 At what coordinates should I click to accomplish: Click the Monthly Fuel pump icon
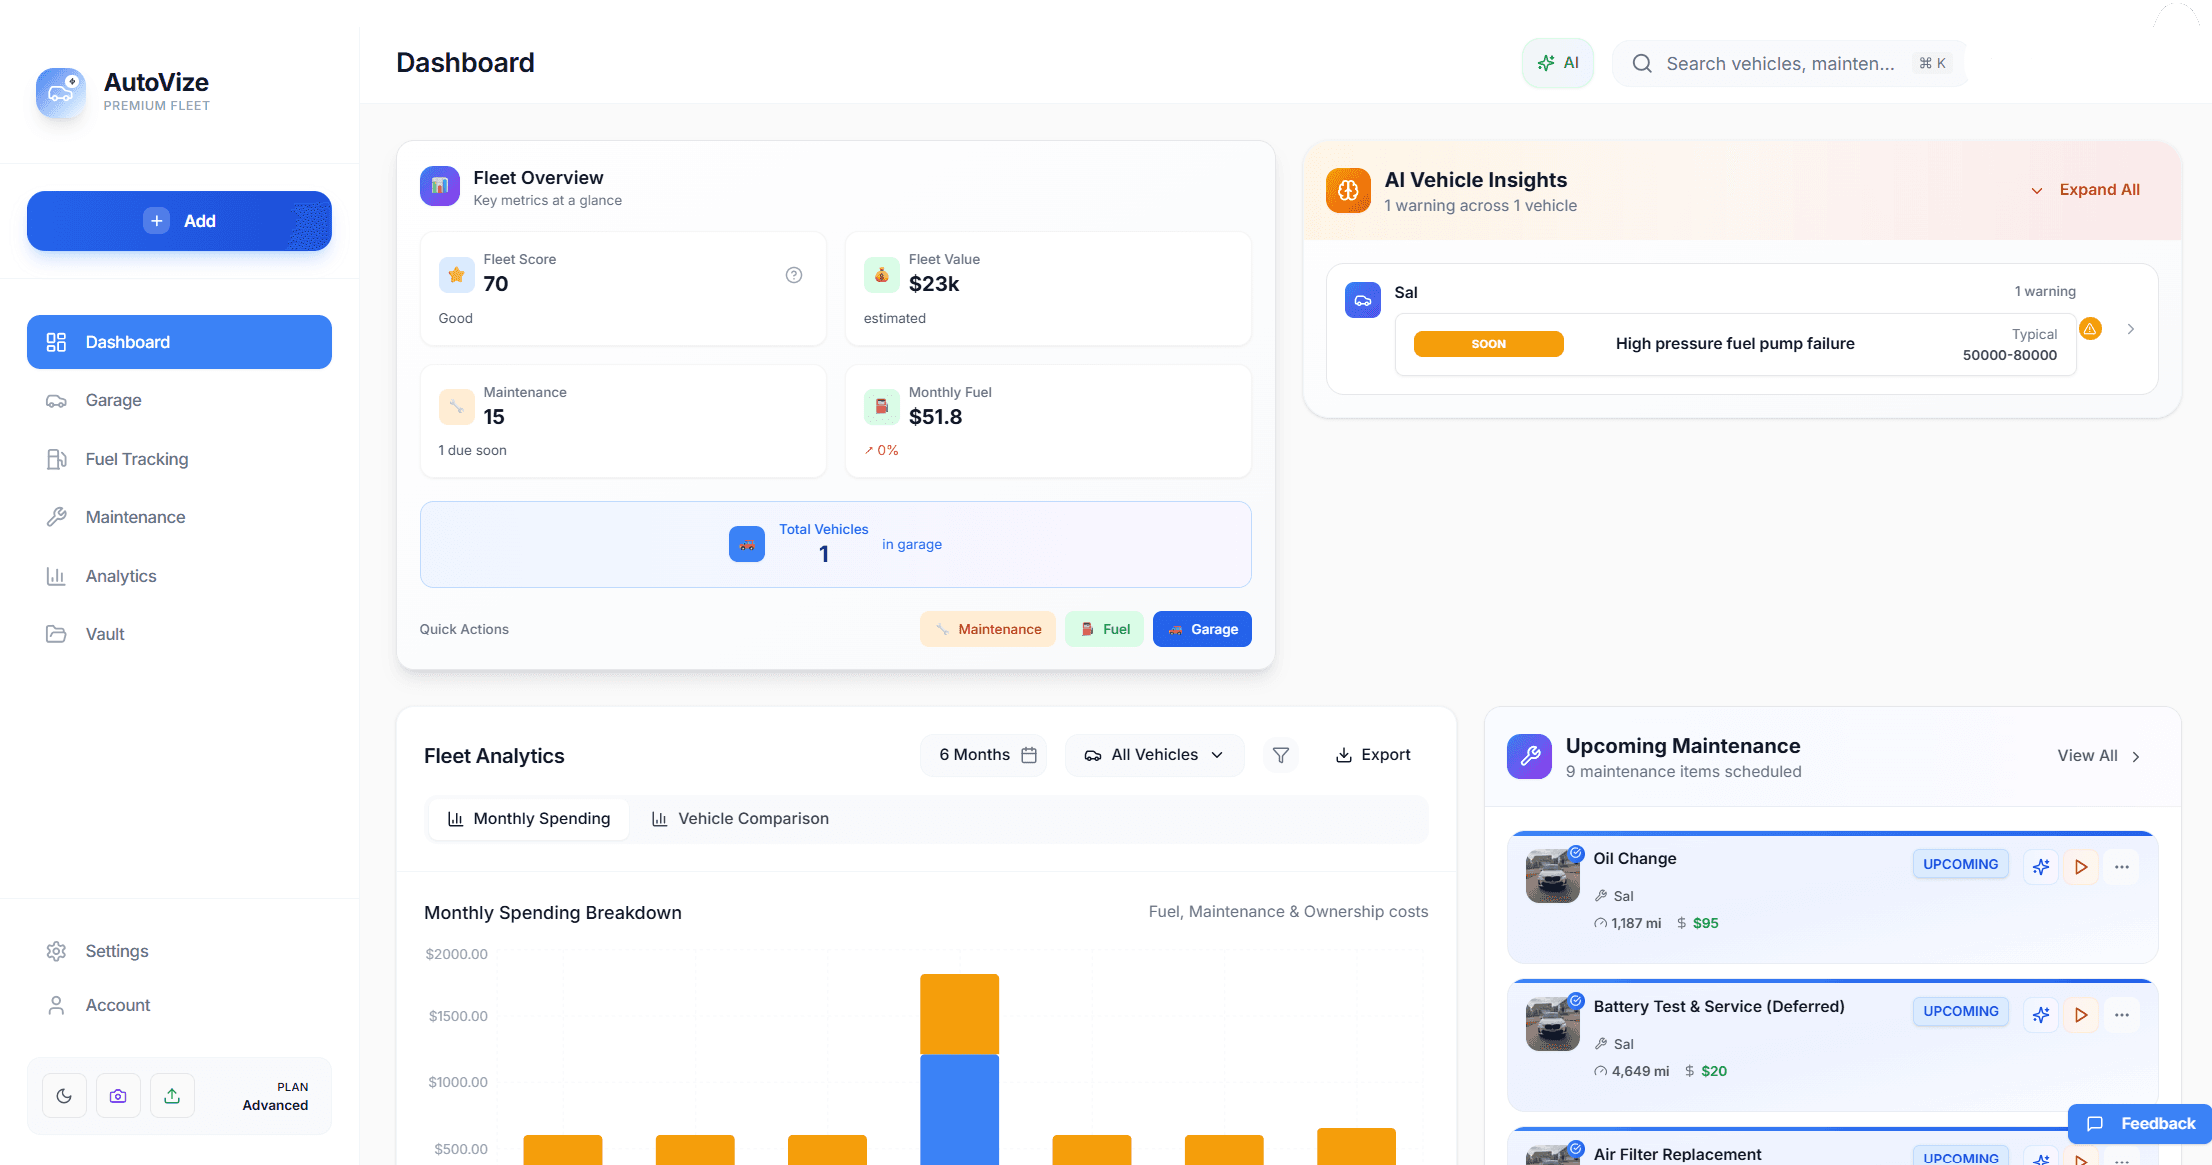882,407
